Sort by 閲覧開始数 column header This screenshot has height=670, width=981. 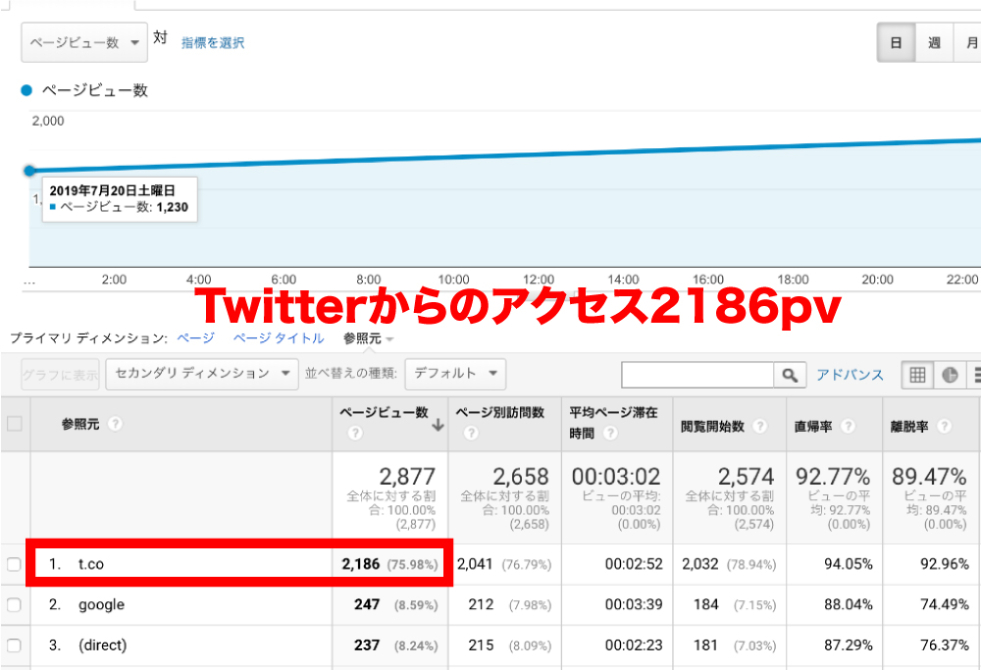(713, 426)
